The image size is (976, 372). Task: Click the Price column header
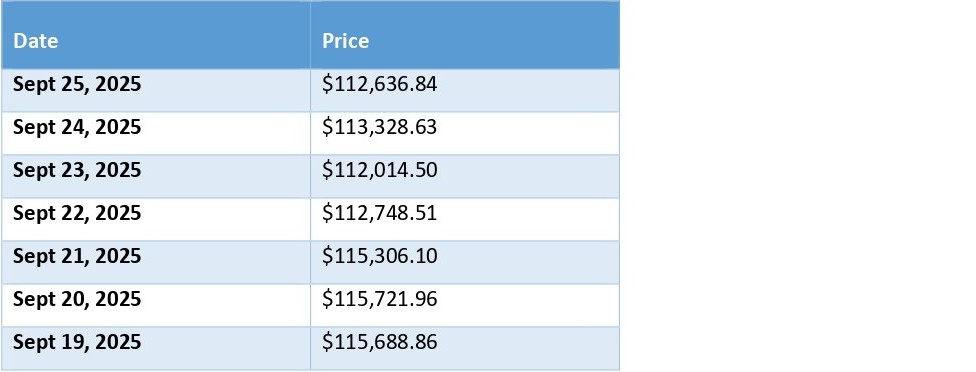tap(465, 35)
